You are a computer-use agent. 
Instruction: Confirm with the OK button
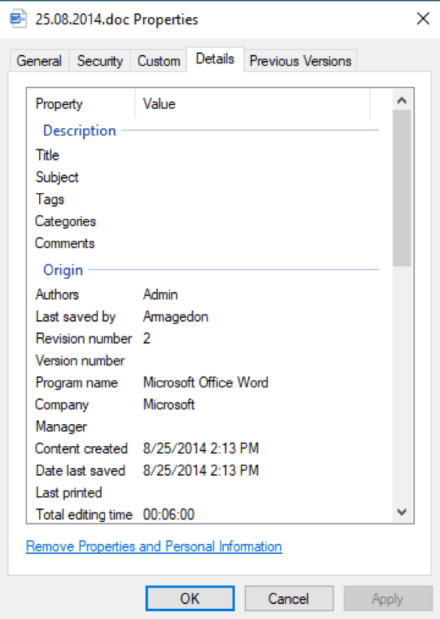click(190, 598)
